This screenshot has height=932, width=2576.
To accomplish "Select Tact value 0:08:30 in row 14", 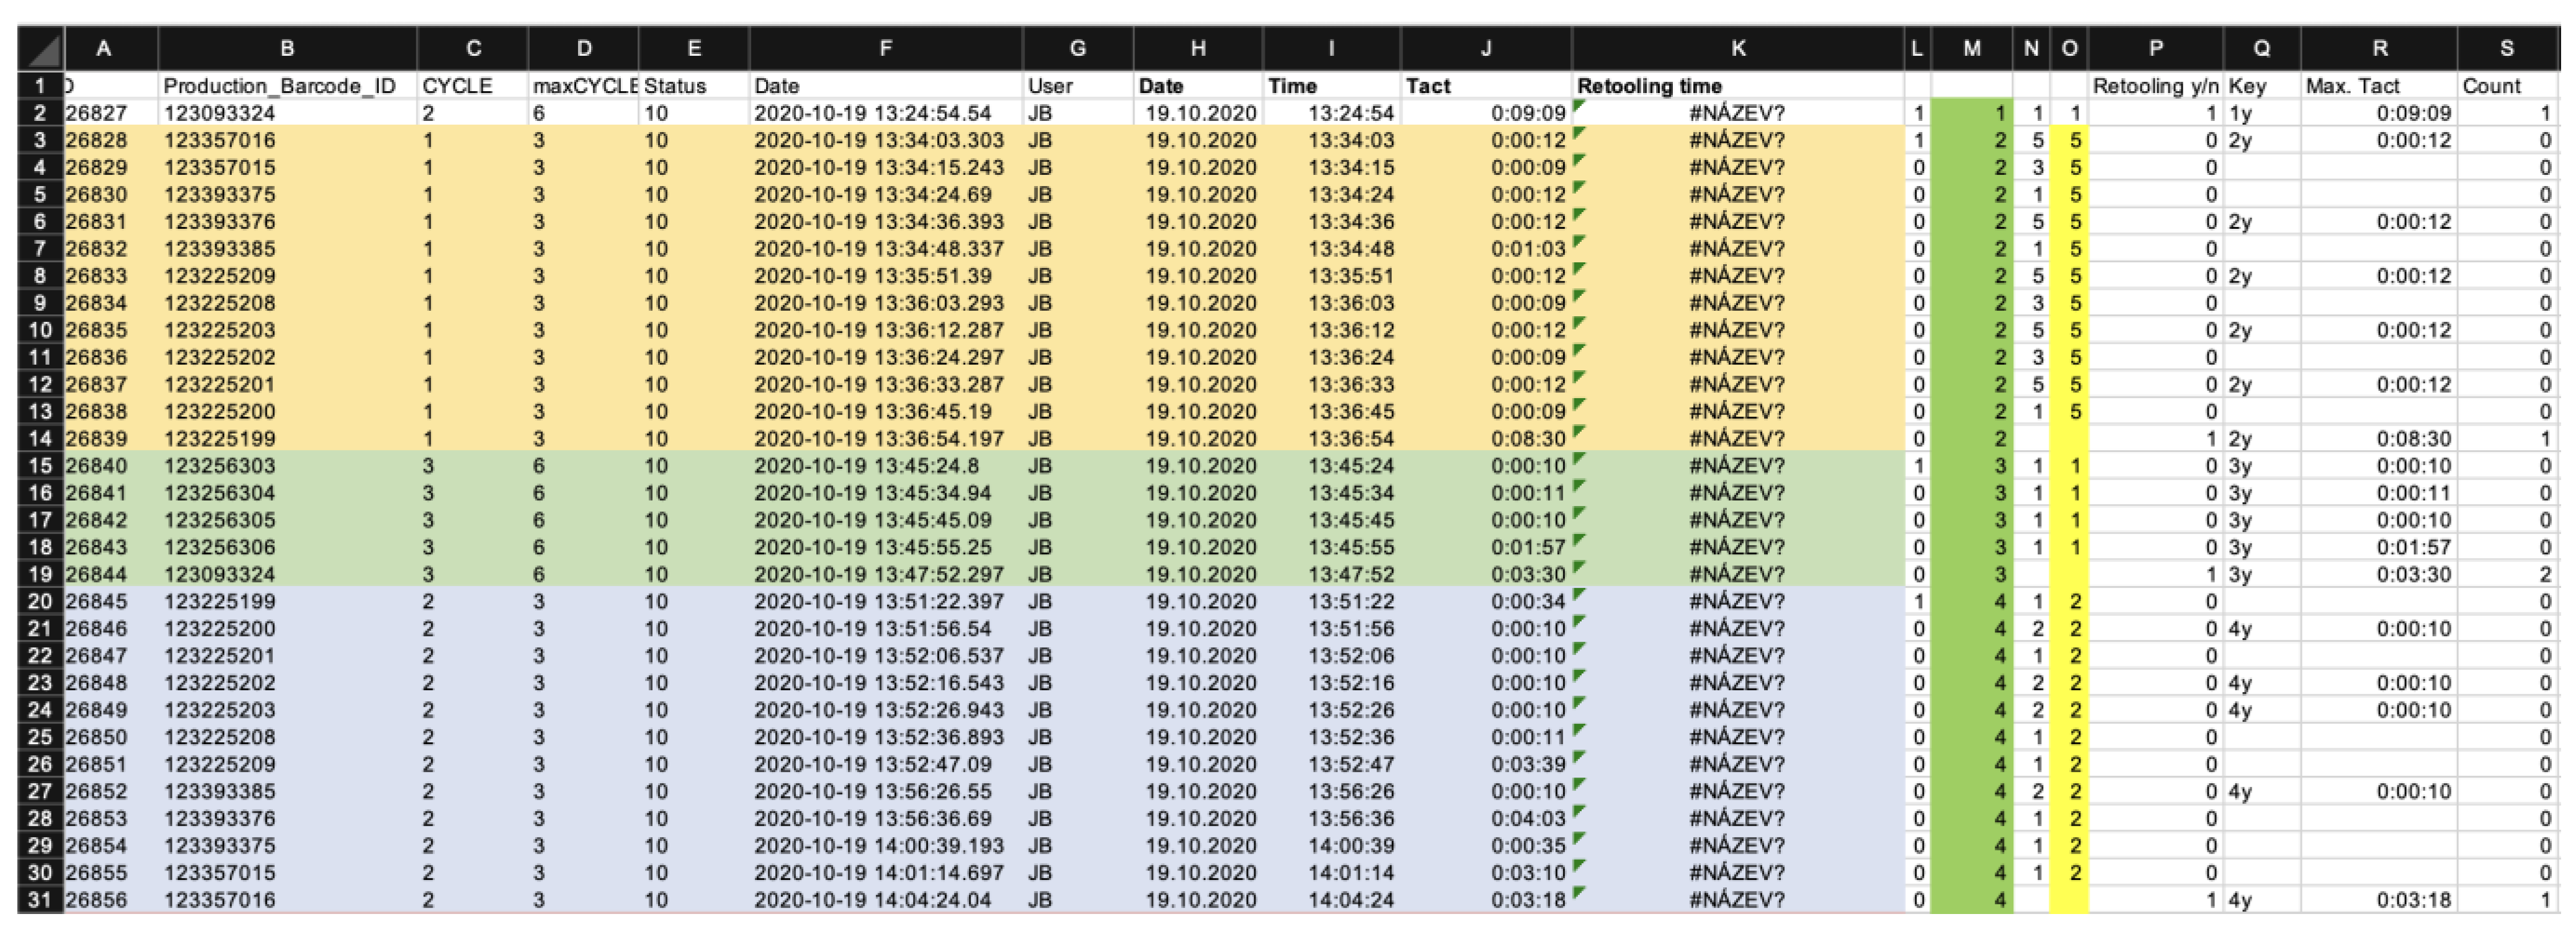I will (1528, 439).
